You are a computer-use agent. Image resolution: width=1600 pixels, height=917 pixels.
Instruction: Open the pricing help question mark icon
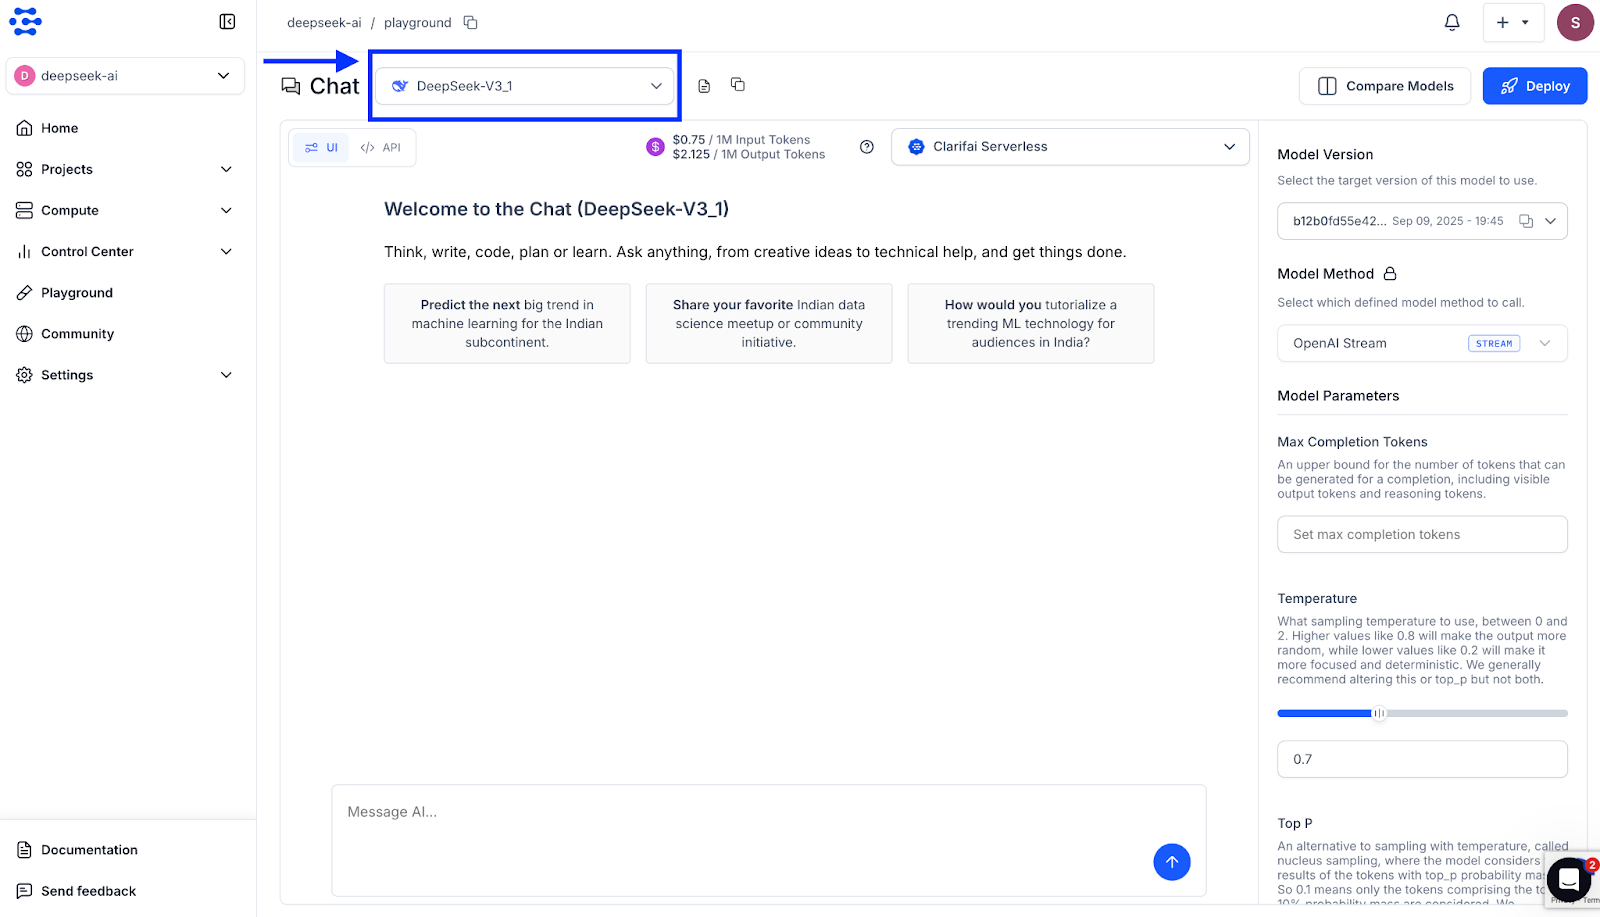click(867, 147)
